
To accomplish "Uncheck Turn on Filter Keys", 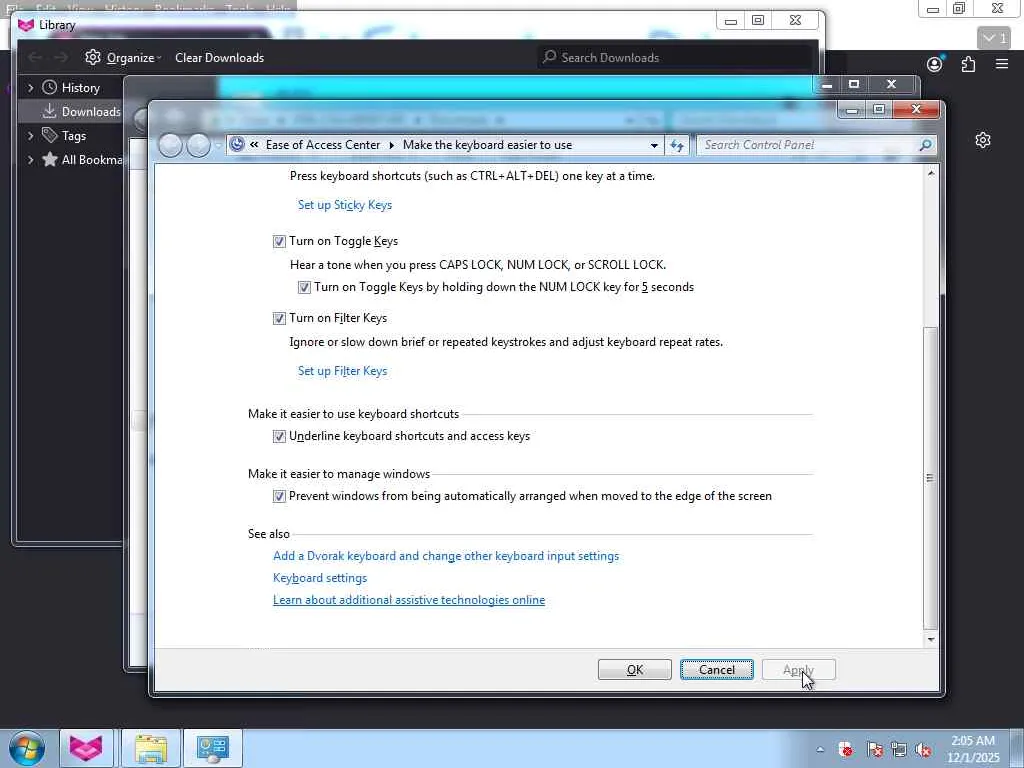I will pos(279,319).
